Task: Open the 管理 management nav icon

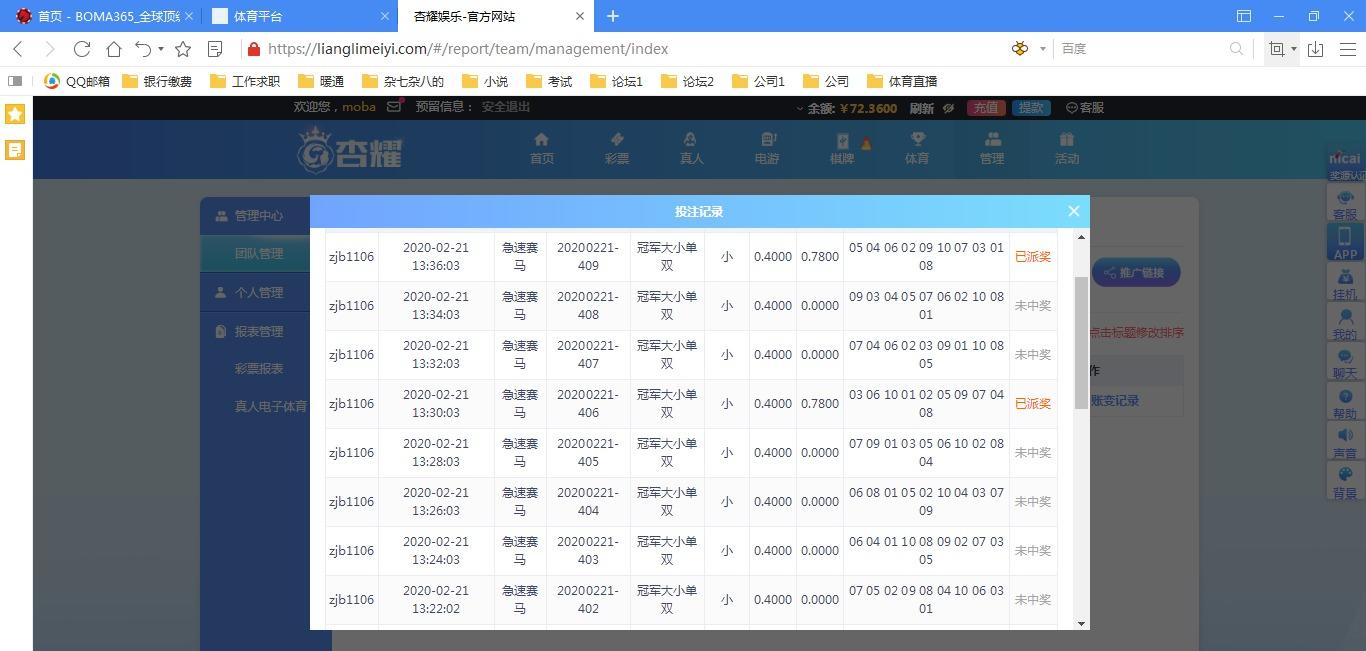Action: [992, 148]
